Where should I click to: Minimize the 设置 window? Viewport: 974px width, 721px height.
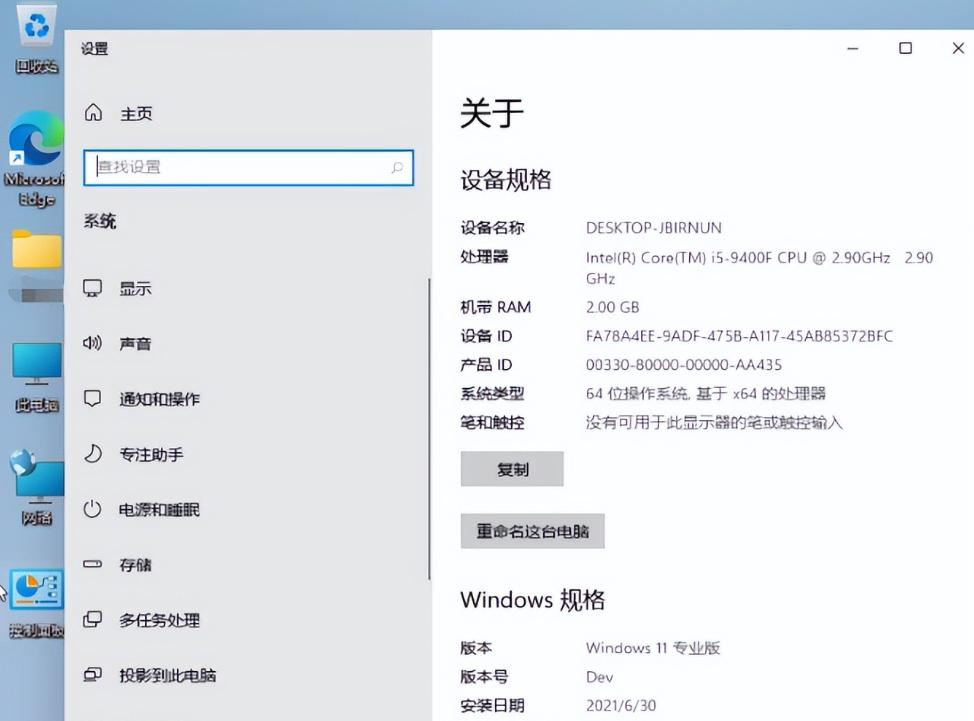point(853,48)
